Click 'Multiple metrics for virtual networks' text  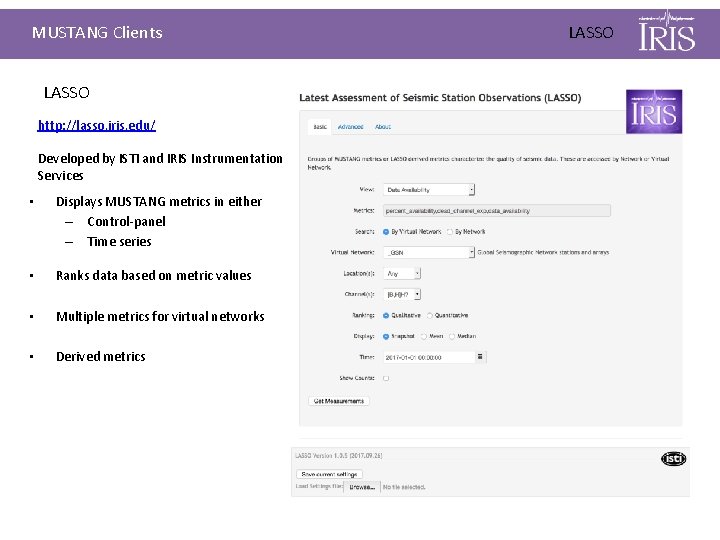[160, 317]
